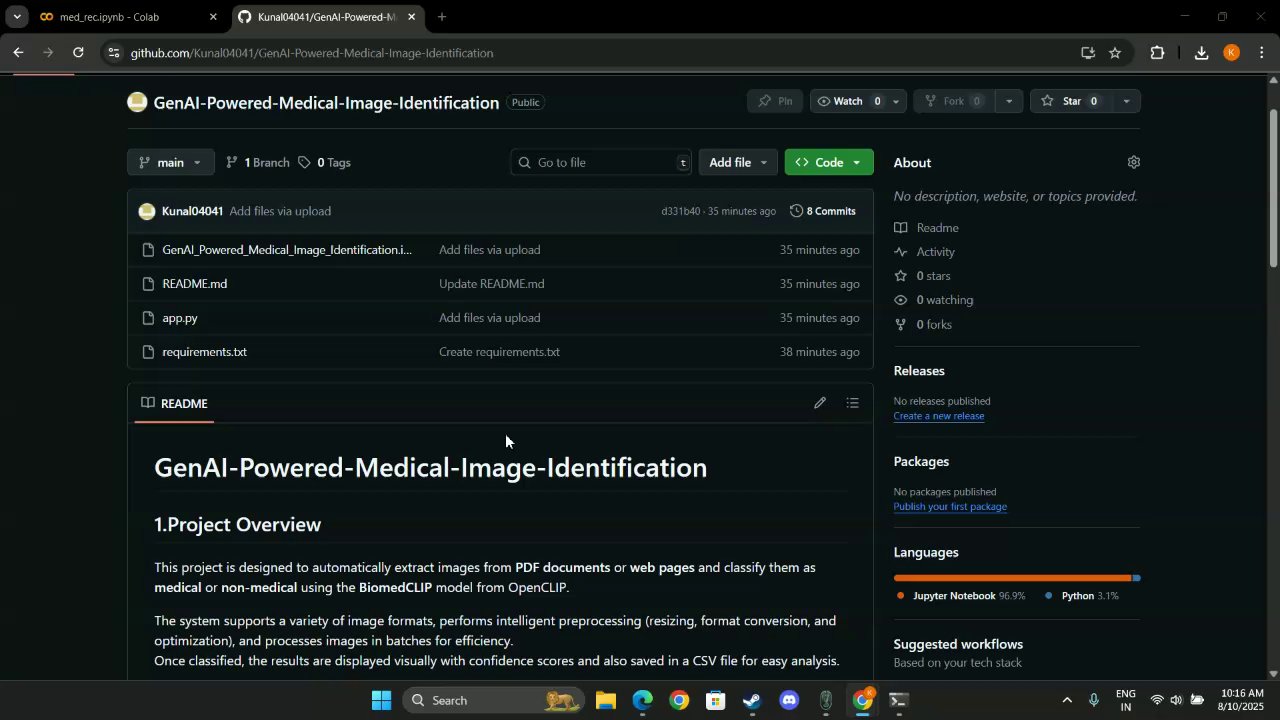Open the Kunal04041 commit author profile
The height and width of the screenshot is (720, 1280).
[192, 211]
